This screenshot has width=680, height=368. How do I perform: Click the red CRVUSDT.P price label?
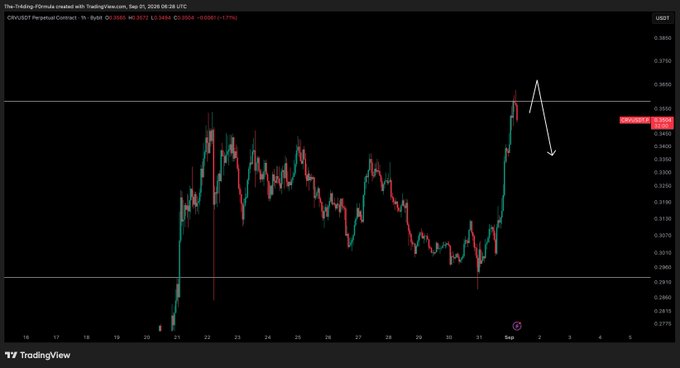point(634,120)
